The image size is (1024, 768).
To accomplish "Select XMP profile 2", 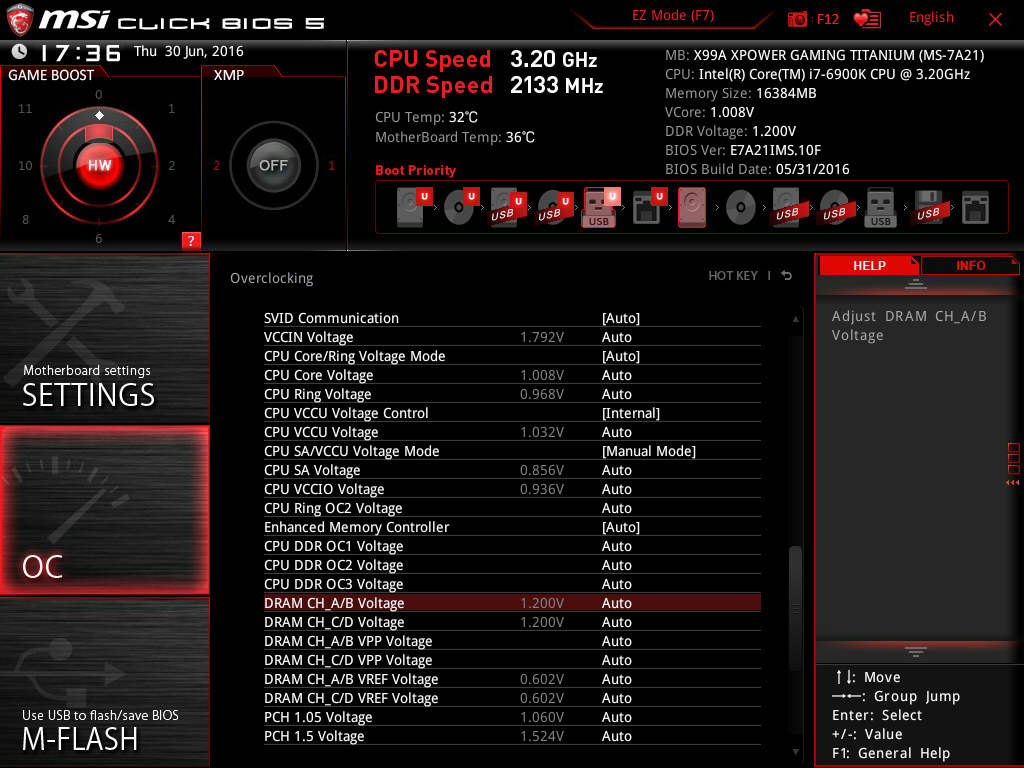I will 216,166.
